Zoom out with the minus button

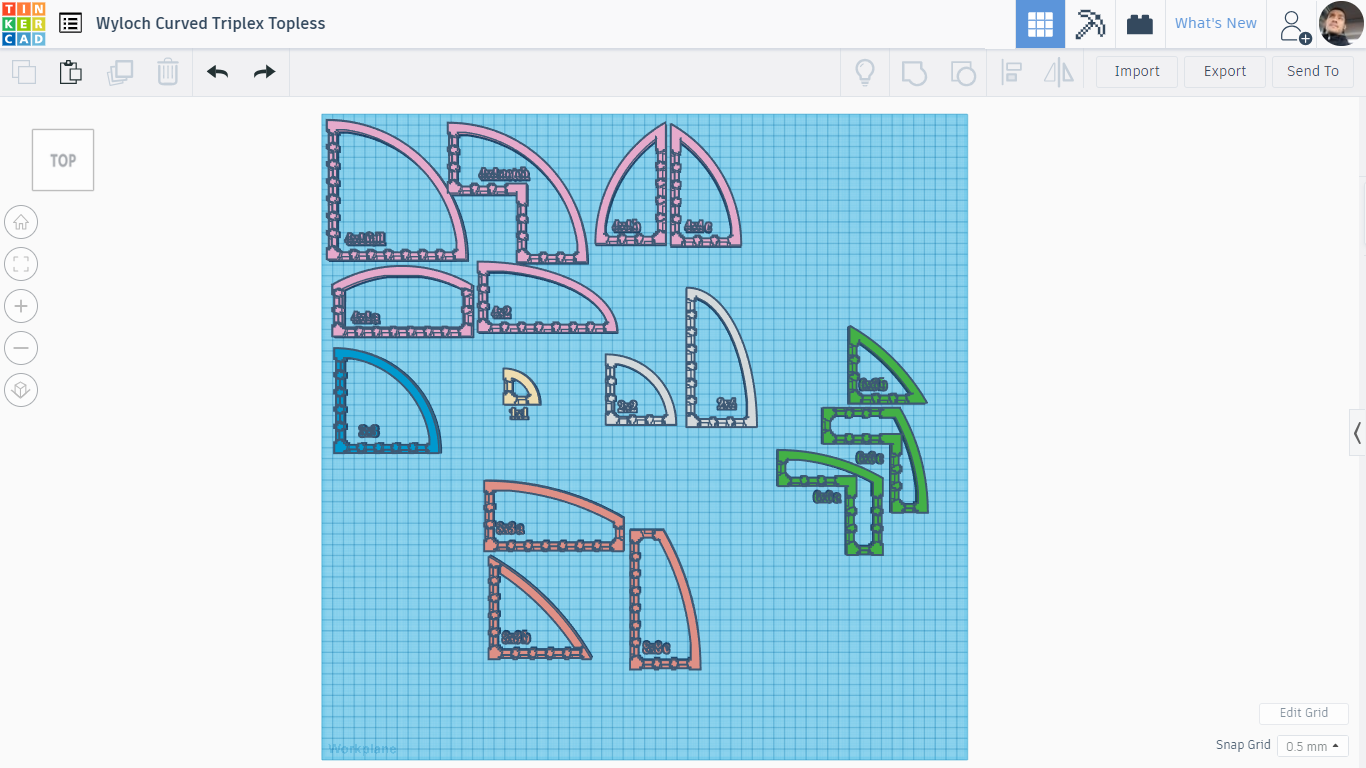21,348
